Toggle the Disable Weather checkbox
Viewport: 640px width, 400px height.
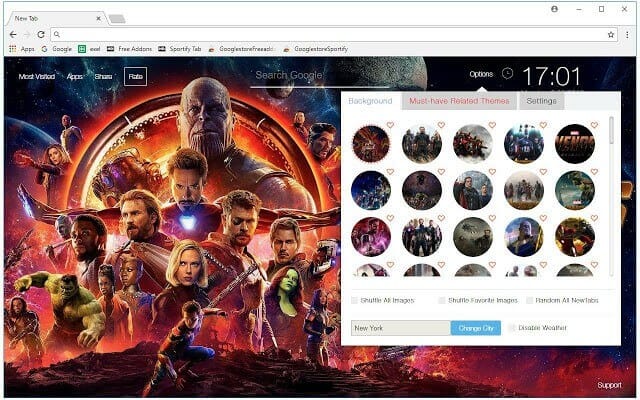coord(512,328)
